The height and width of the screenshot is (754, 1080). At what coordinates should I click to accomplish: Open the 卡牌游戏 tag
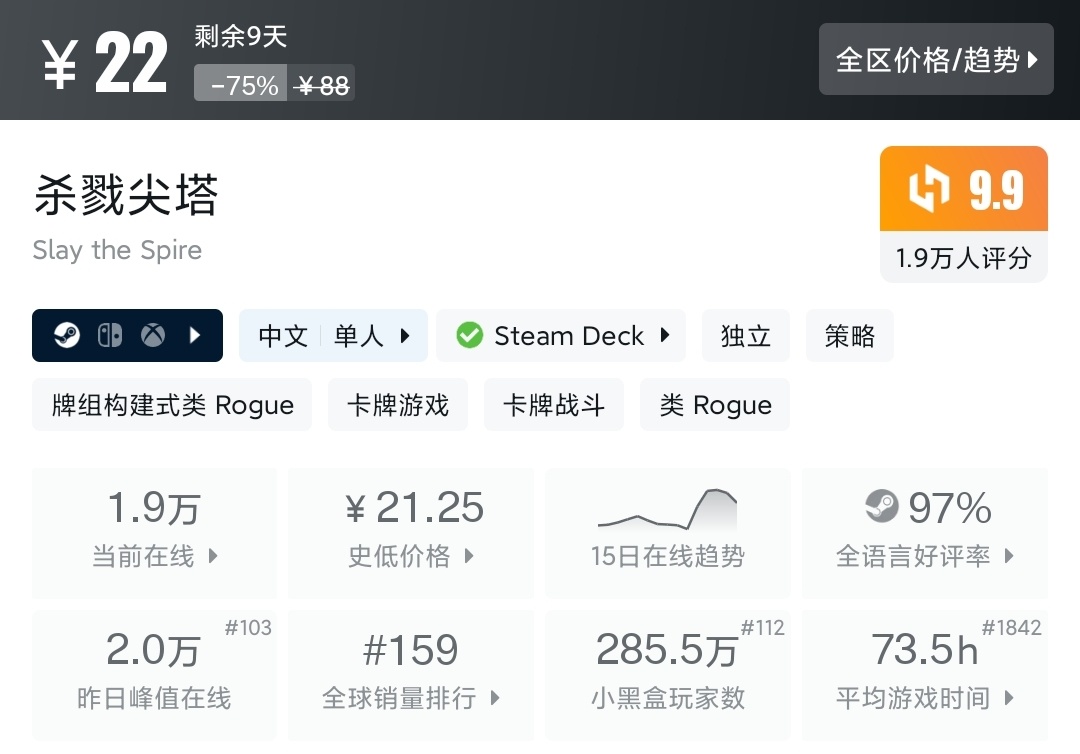[x=398, y=405]
